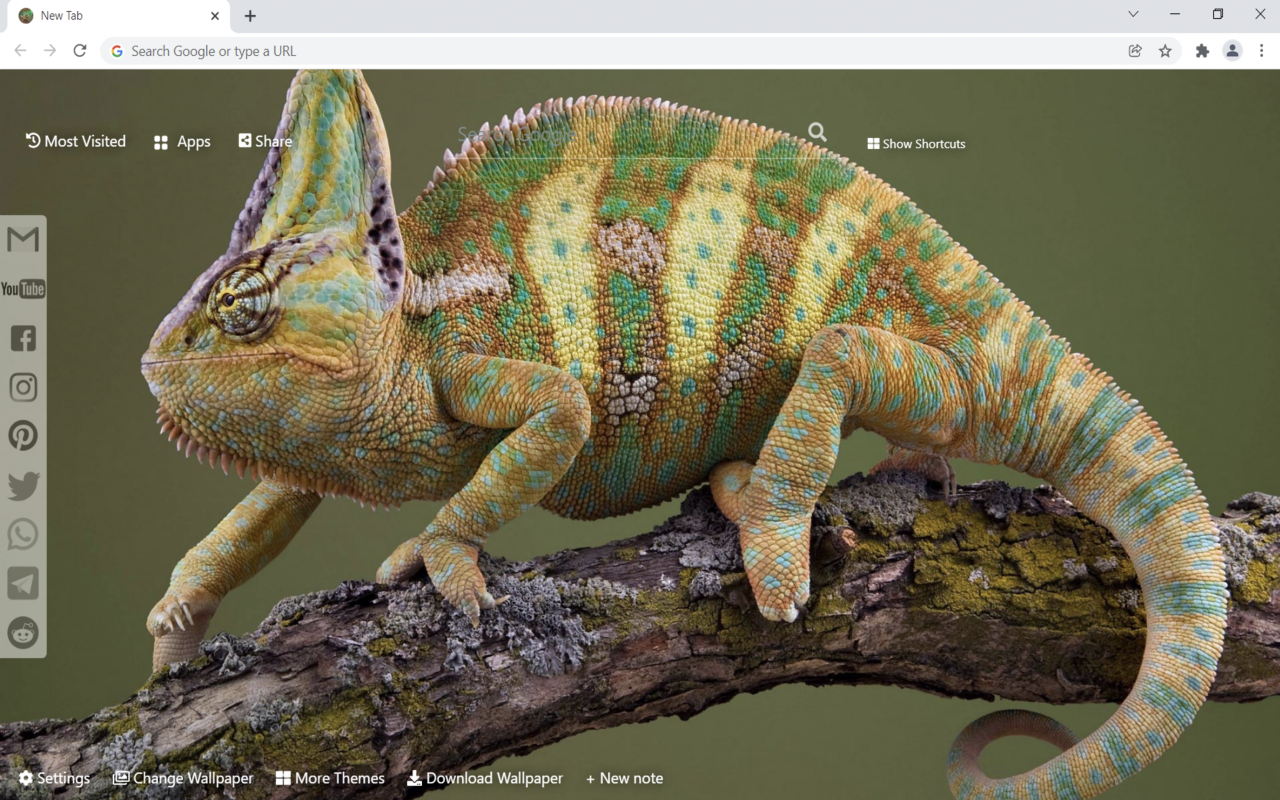
Task: Open the Extensions puzzle menu
Action: coord(1202,51)
